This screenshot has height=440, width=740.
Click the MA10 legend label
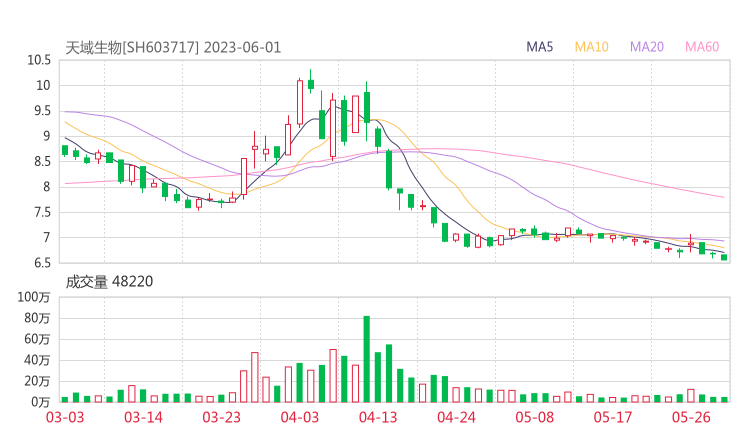[x=591, y=47]
